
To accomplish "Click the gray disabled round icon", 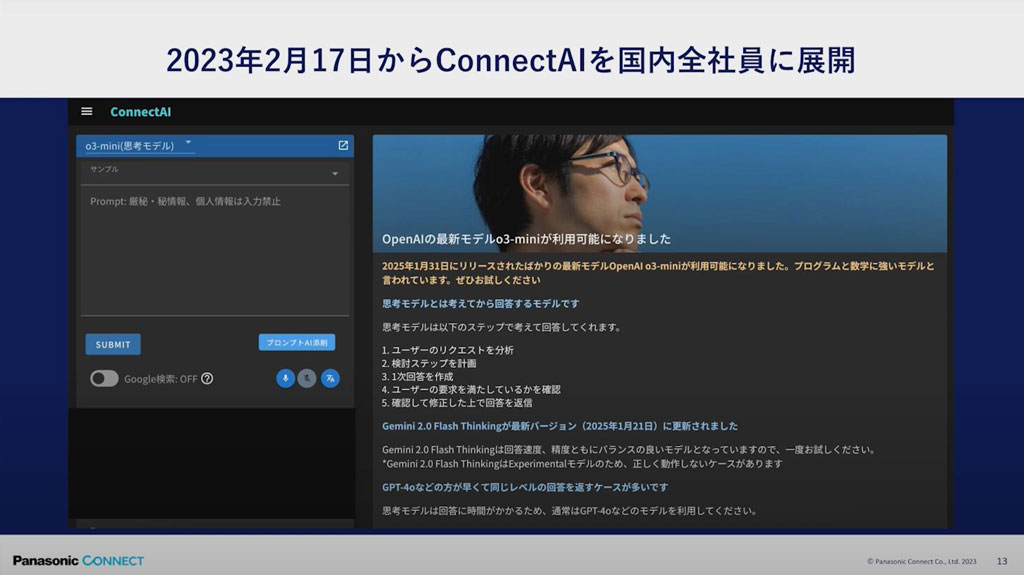I will coord(307,378).
